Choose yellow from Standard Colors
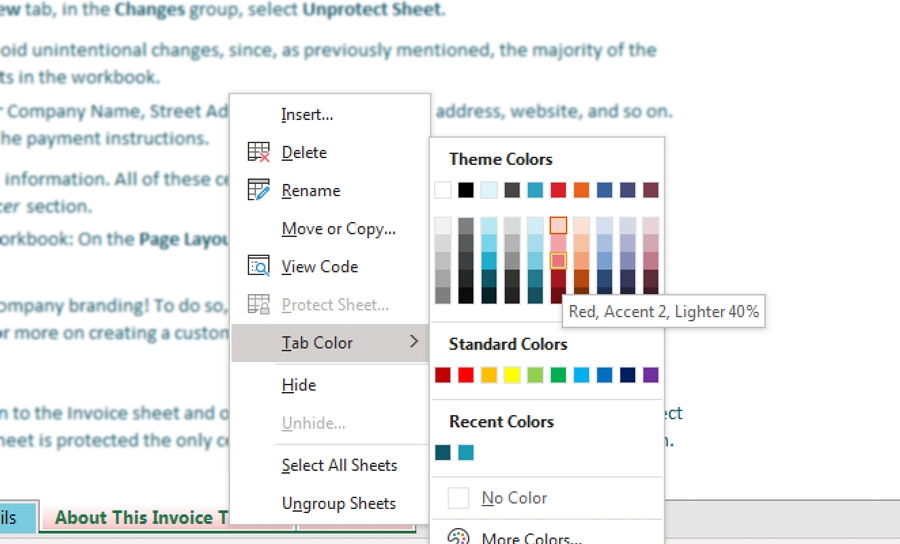 point(512,376)
